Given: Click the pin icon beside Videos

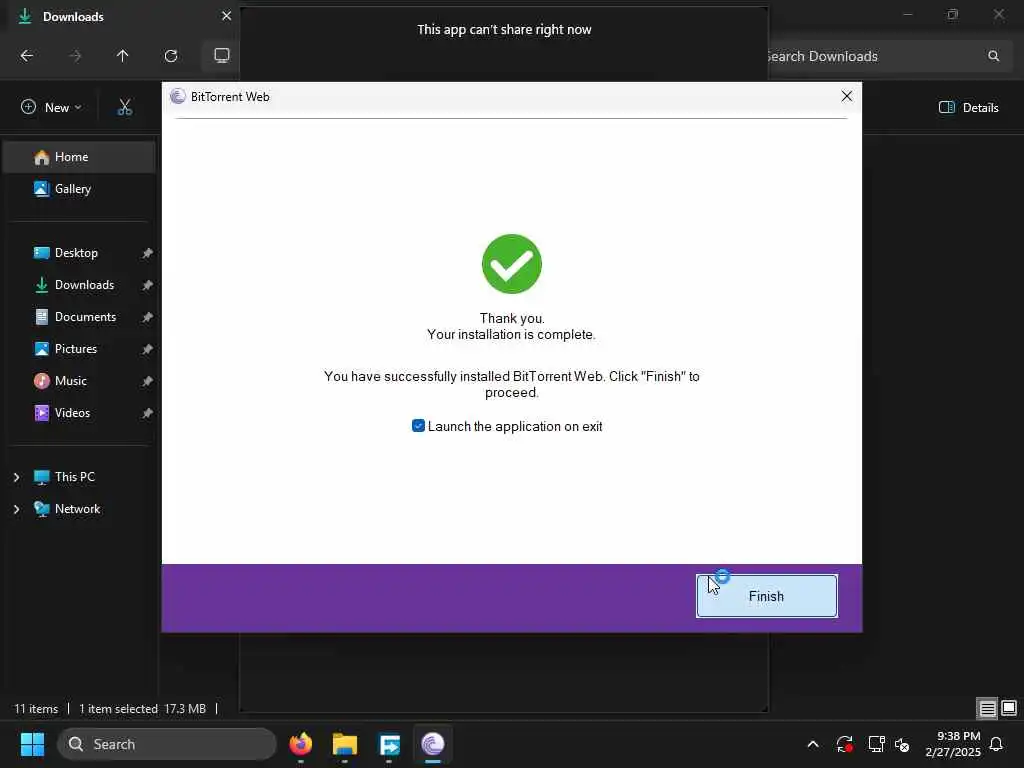Looking at the screenshot, I should pyautogui.click(x=148, y=413).
